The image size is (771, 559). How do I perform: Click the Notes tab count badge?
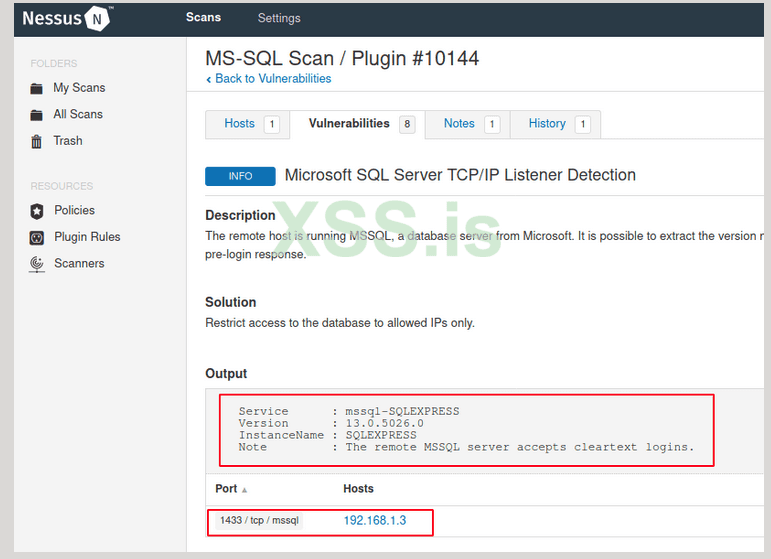pos(492,124)
